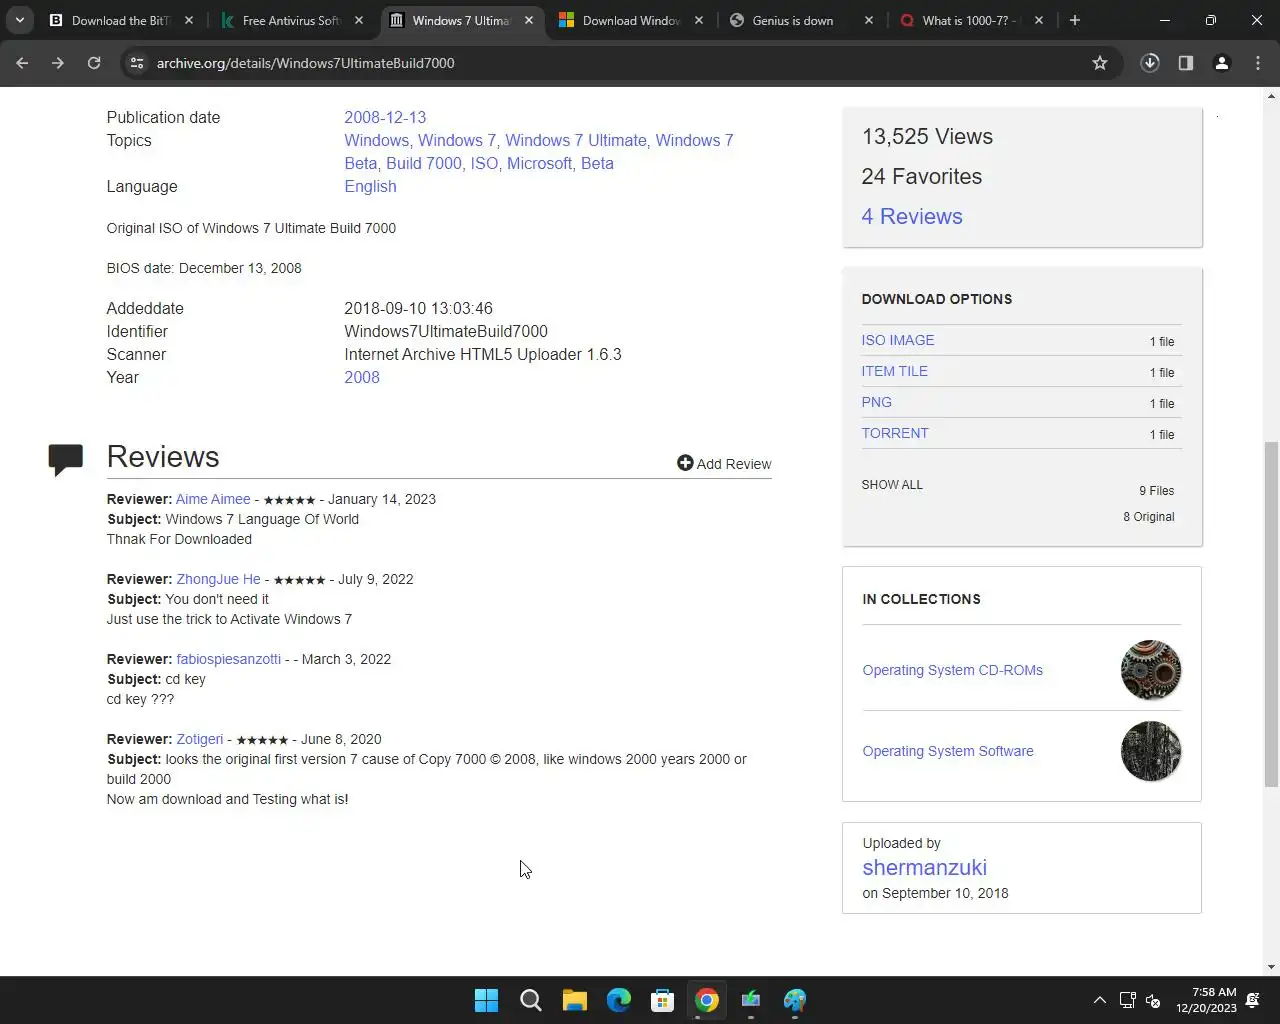Open the 'Microsoft' topic link
The width and height of the screenshot is (1280, 1024).
pyautogui.click(x=540, y=163)
